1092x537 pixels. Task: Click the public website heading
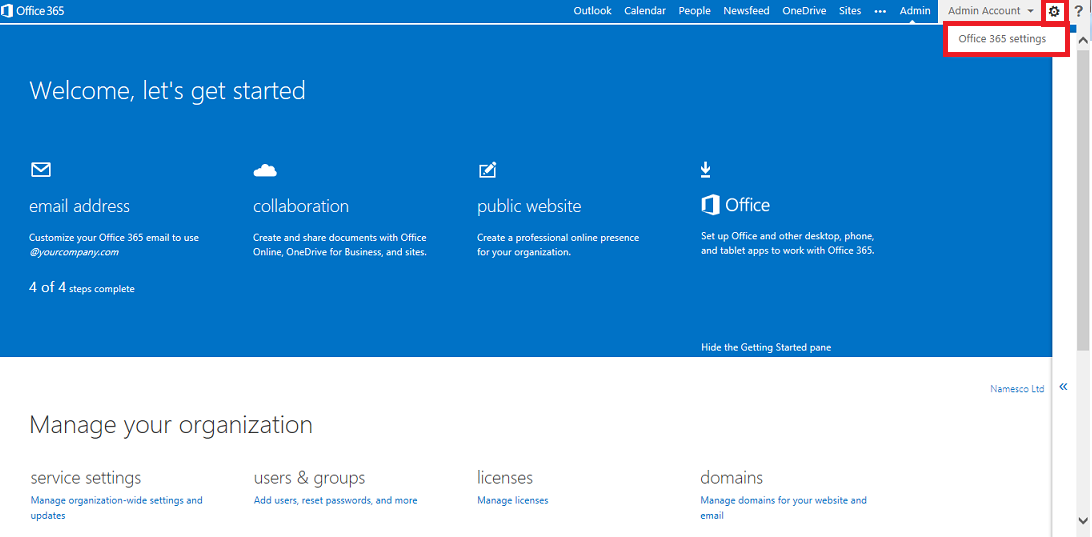click(529, 206)
